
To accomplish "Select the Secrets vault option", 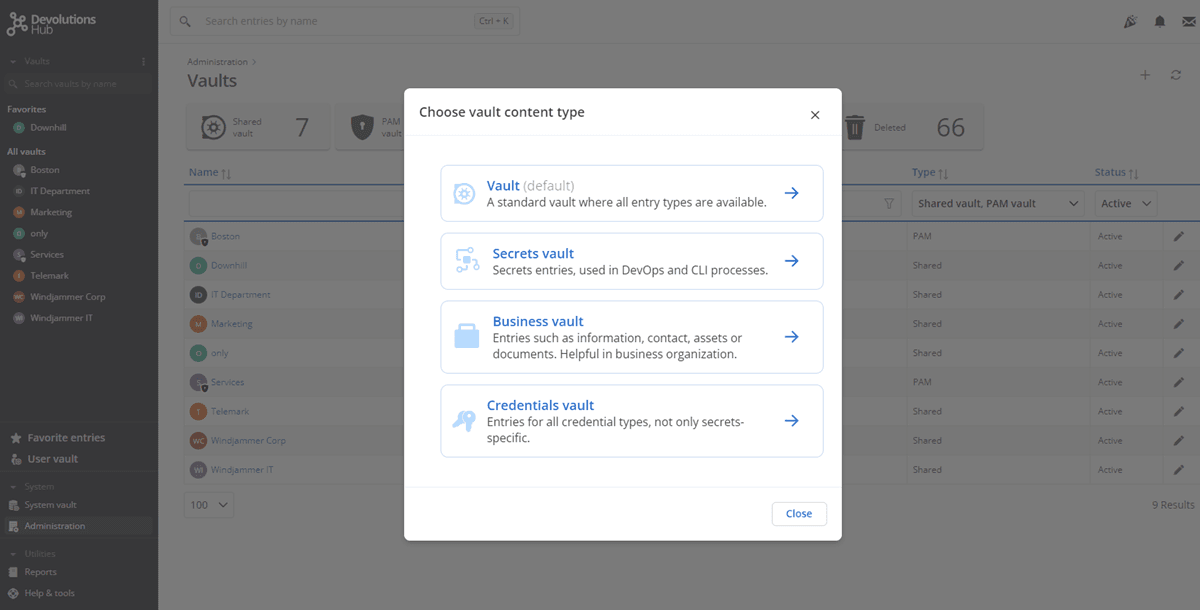I will (631, 261).
